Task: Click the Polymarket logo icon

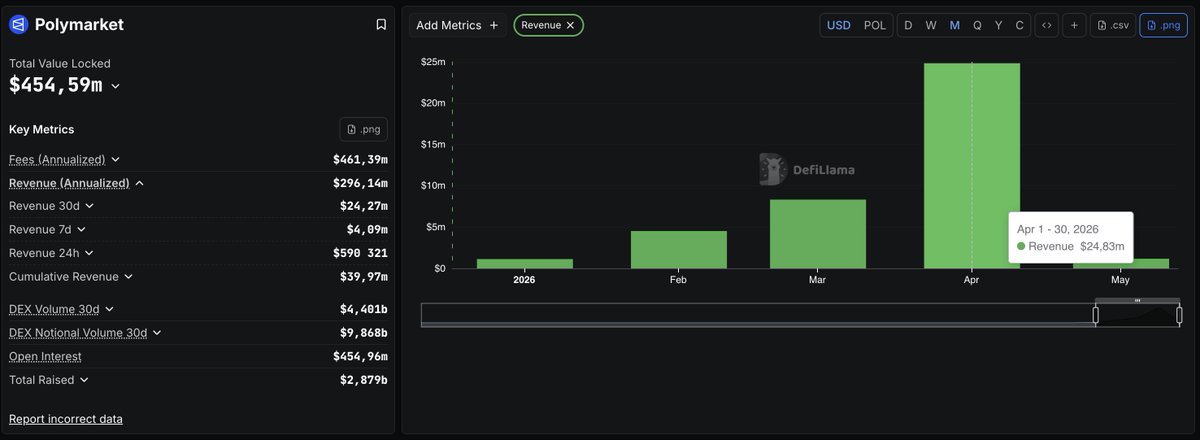Action: tap(18, 24)
